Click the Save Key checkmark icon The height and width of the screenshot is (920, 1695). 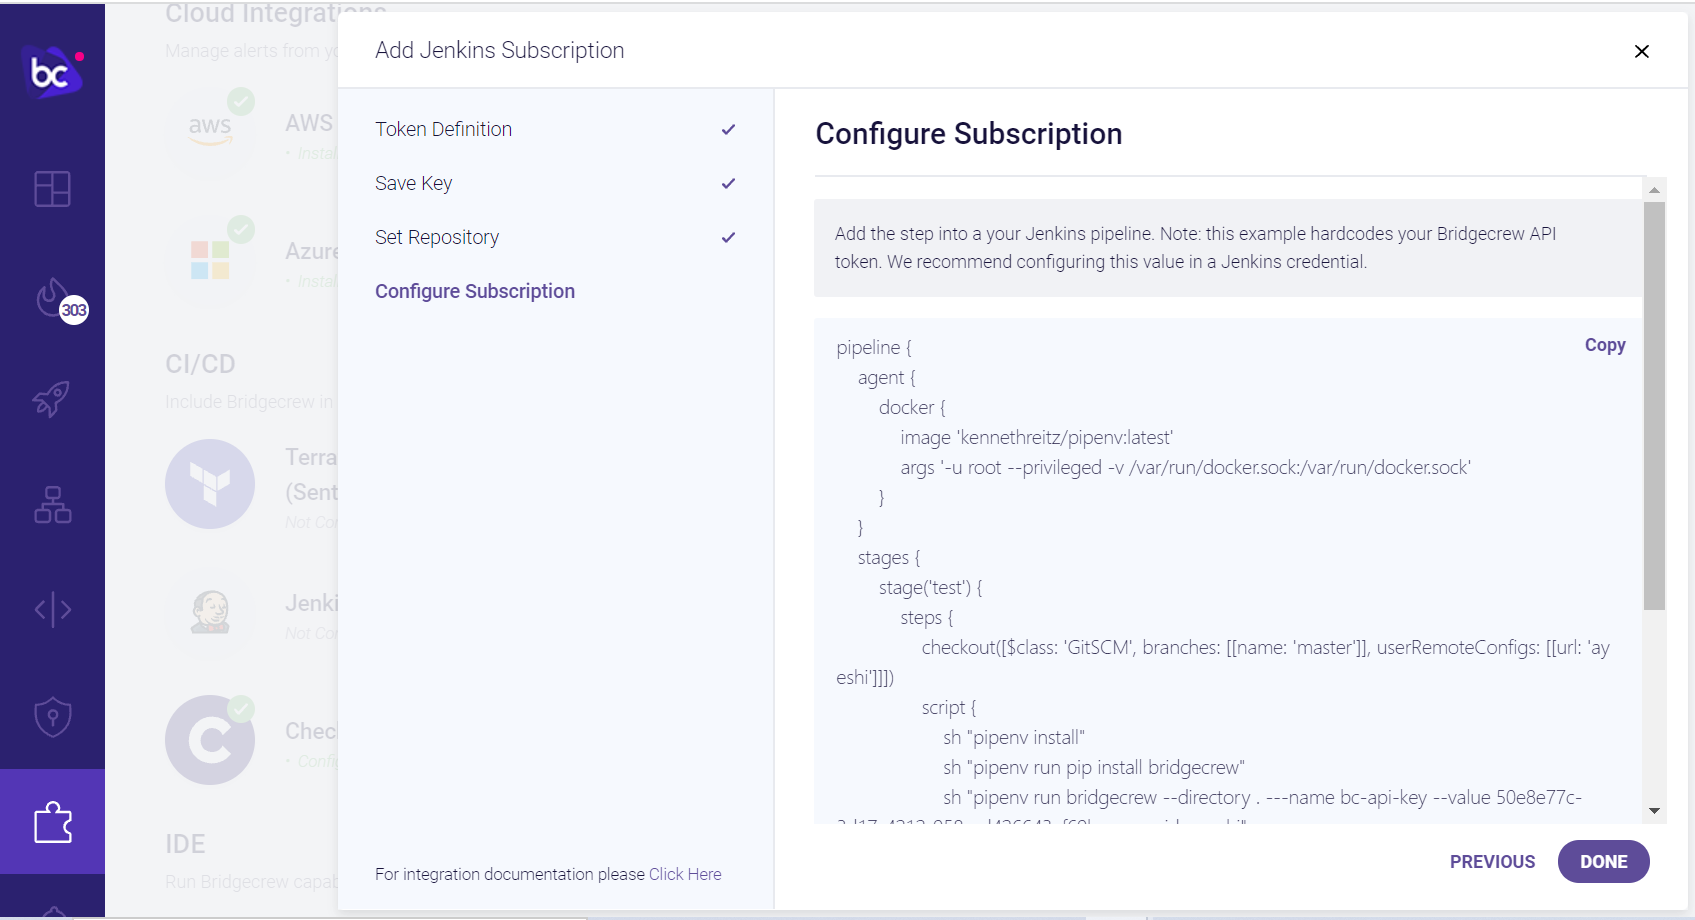[728, 183]
